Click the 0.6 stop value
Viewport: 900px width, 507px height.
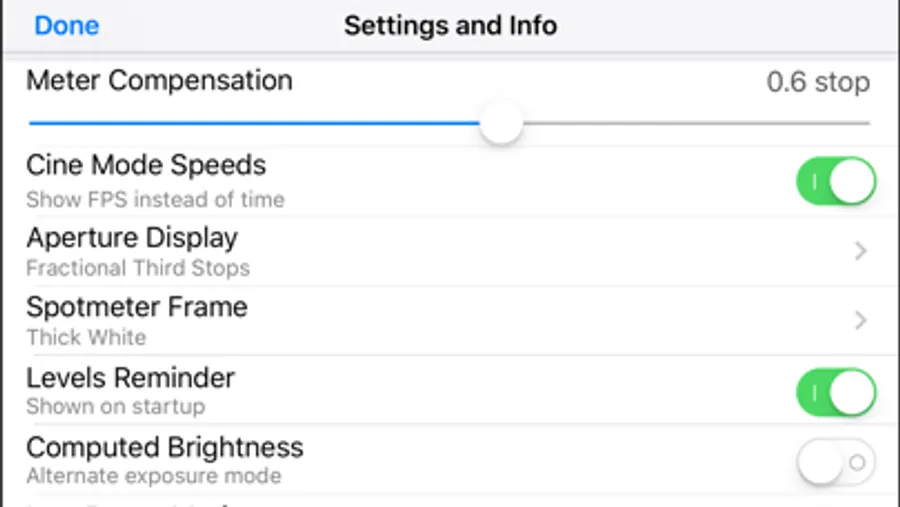click(x=817, y=82)
